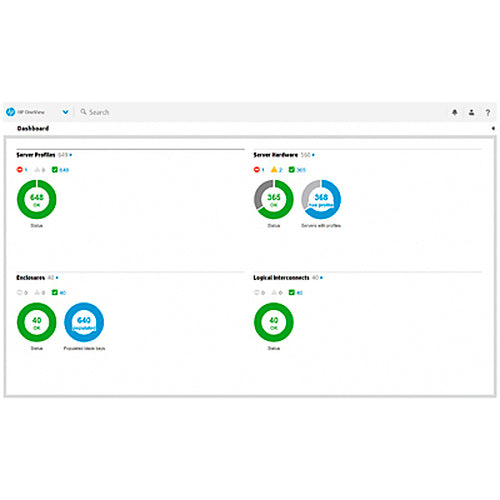Open the Enclosures heading link
Screen dimensions: 500x500
(x=31, y=278)
